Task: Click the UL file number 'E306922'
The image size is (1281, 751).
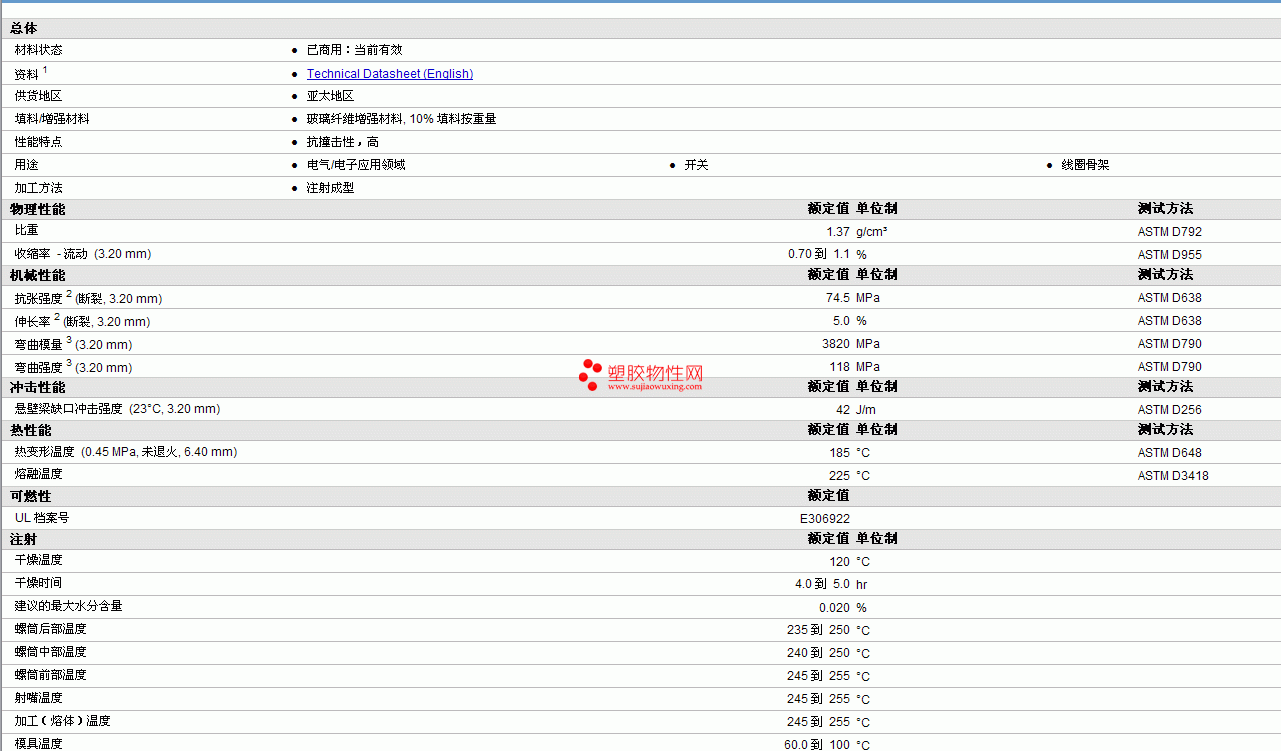Action: pyautogui.click(x=825, y=519)
